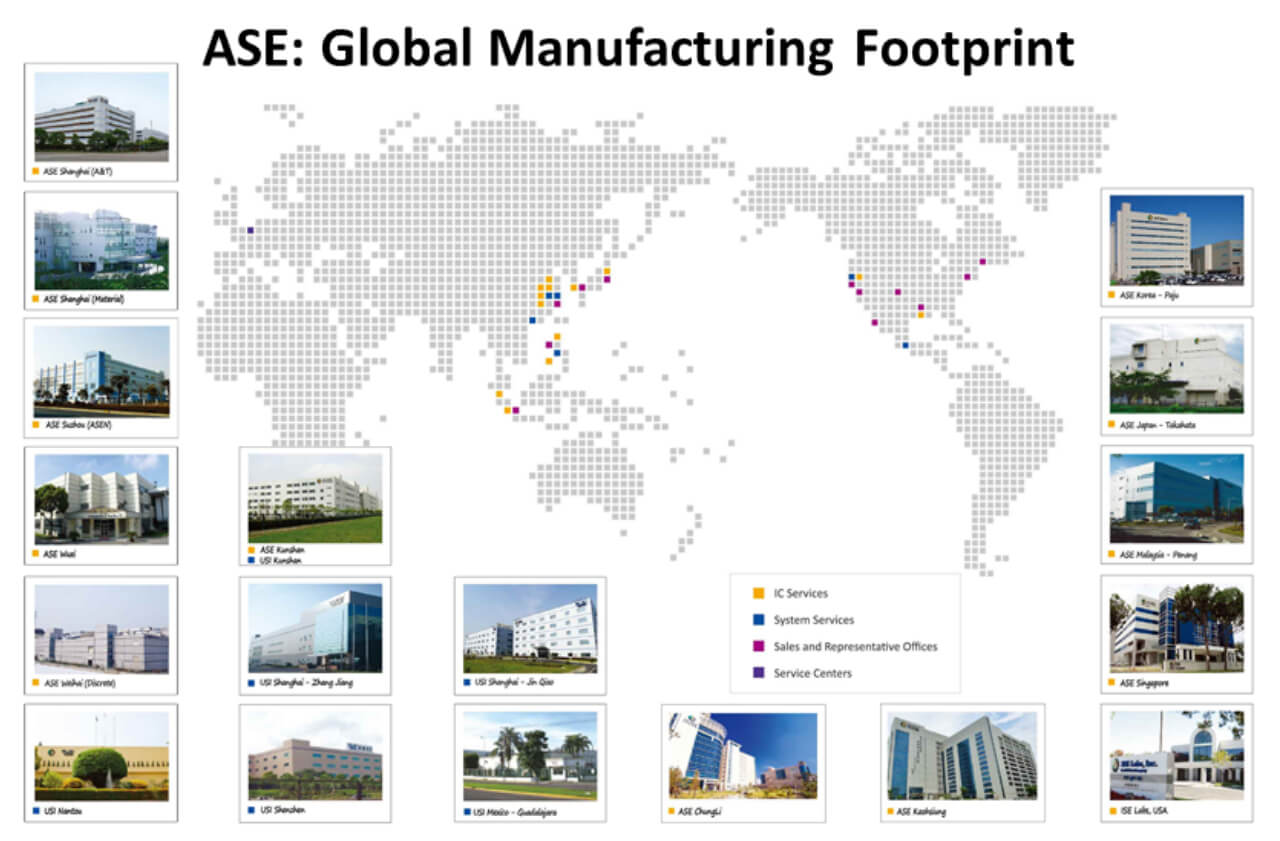Image resolution: width=1280 pixels, height=841 pixels.
Task: Click the 'USI Mexico - Guadalajara' caption
Action: [x=516, y=811]
